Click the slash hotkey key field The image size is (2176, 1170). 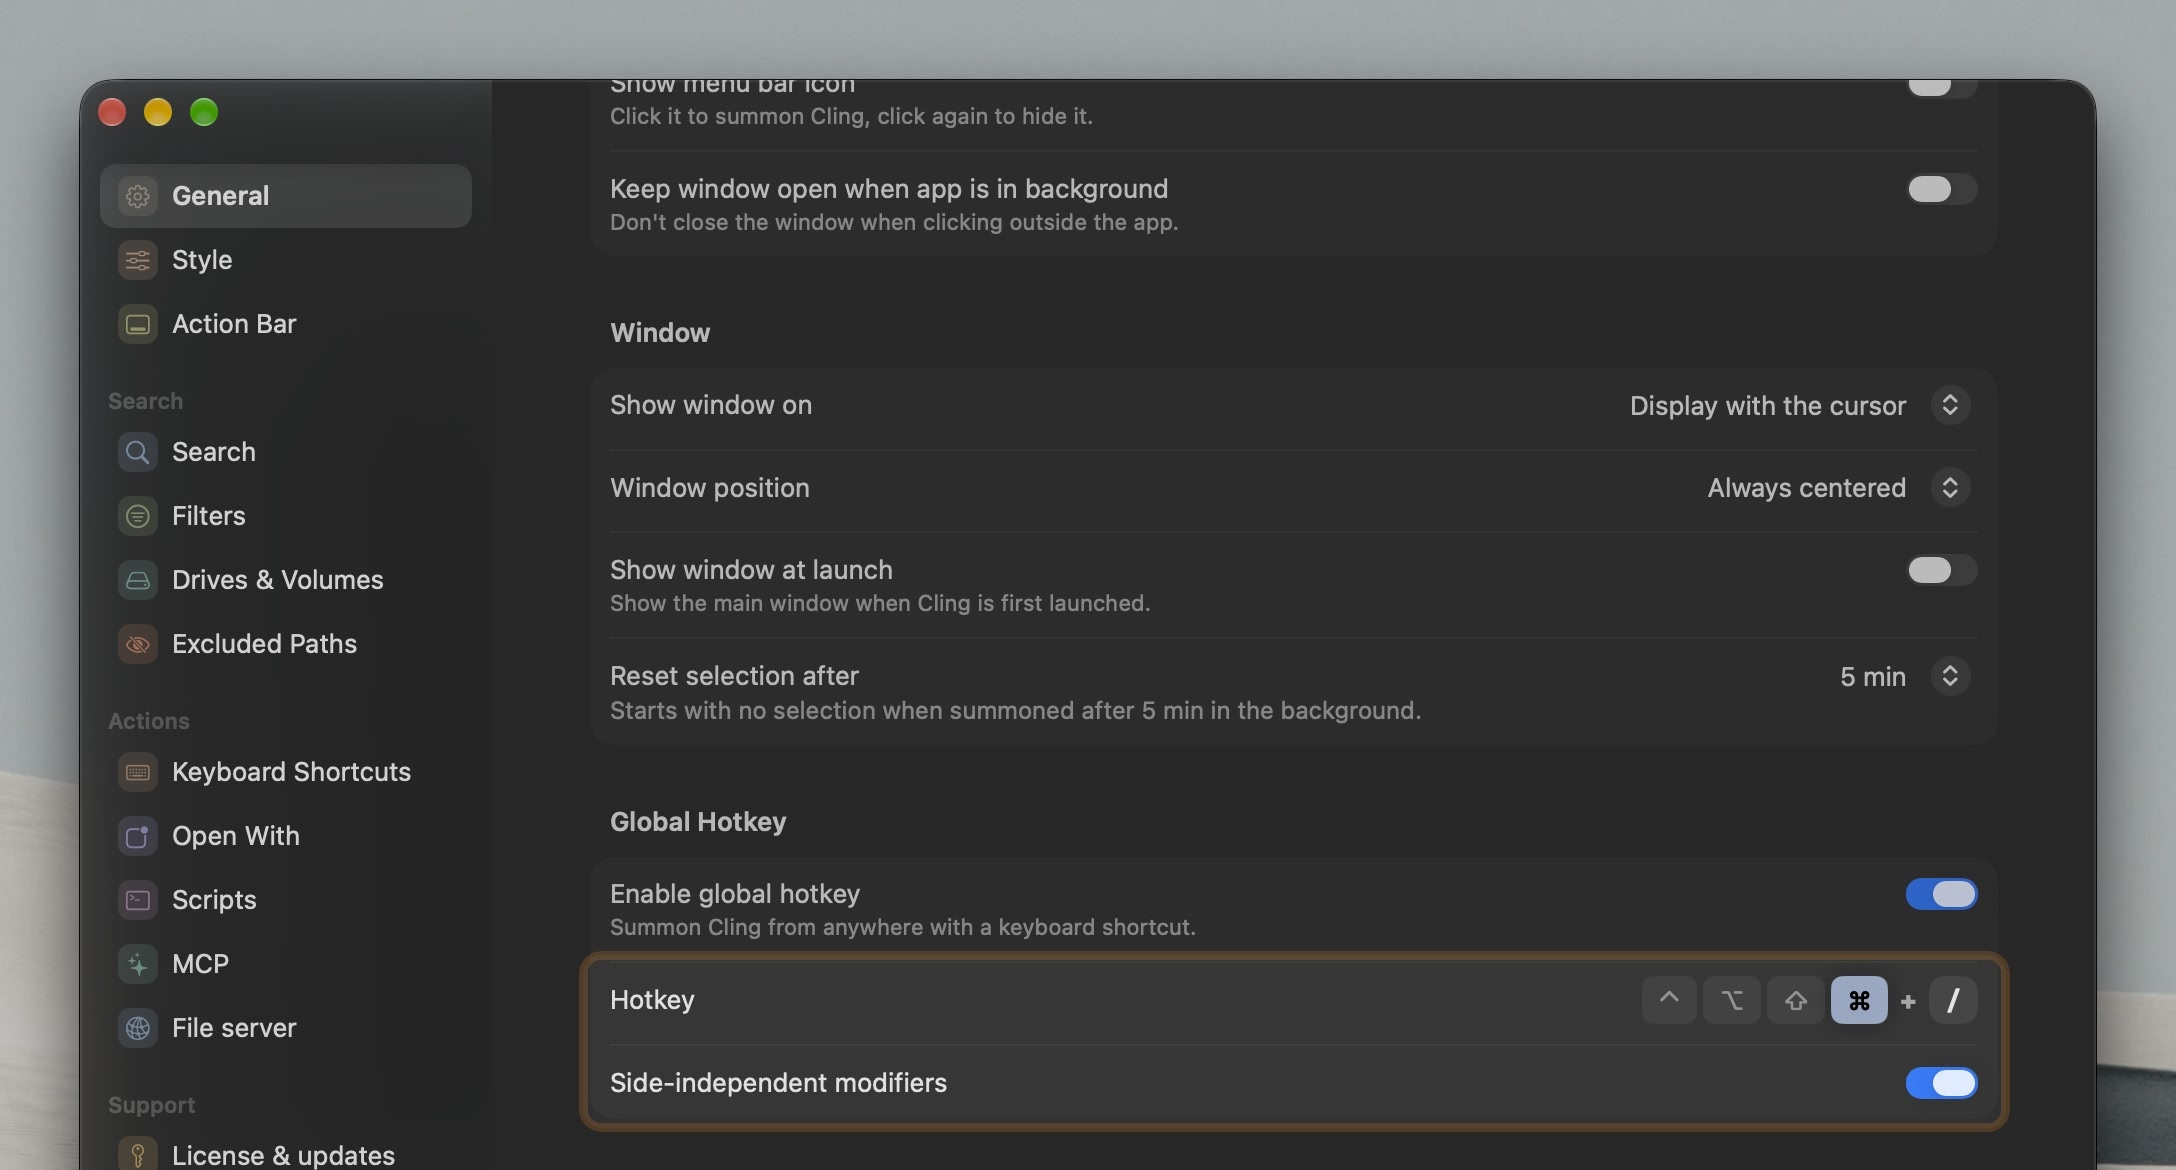[x=1953, y=1000]
